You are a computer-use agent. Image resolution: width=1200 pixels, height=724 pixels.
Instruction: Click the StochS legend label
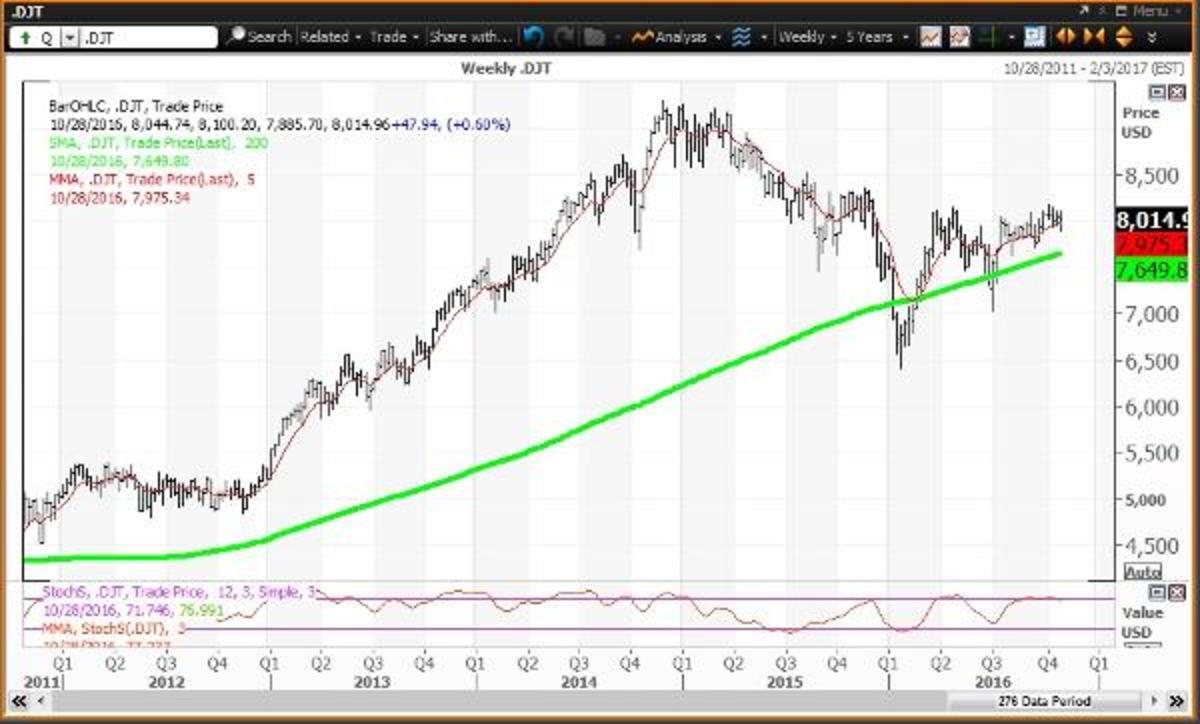[x=178, y=593]
